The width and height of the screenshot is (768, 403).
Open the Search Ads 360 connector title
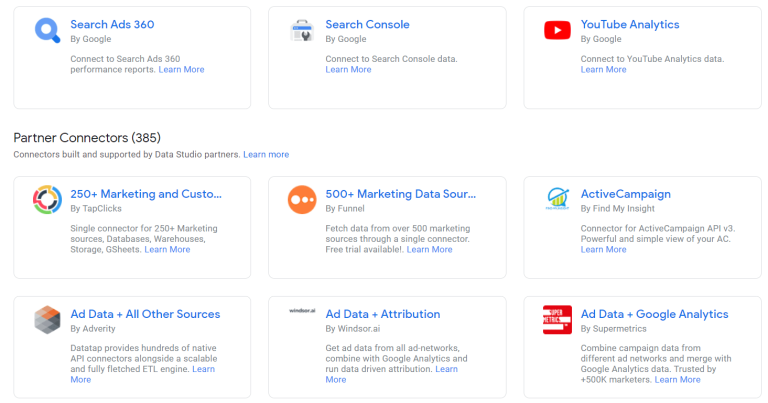112,24
